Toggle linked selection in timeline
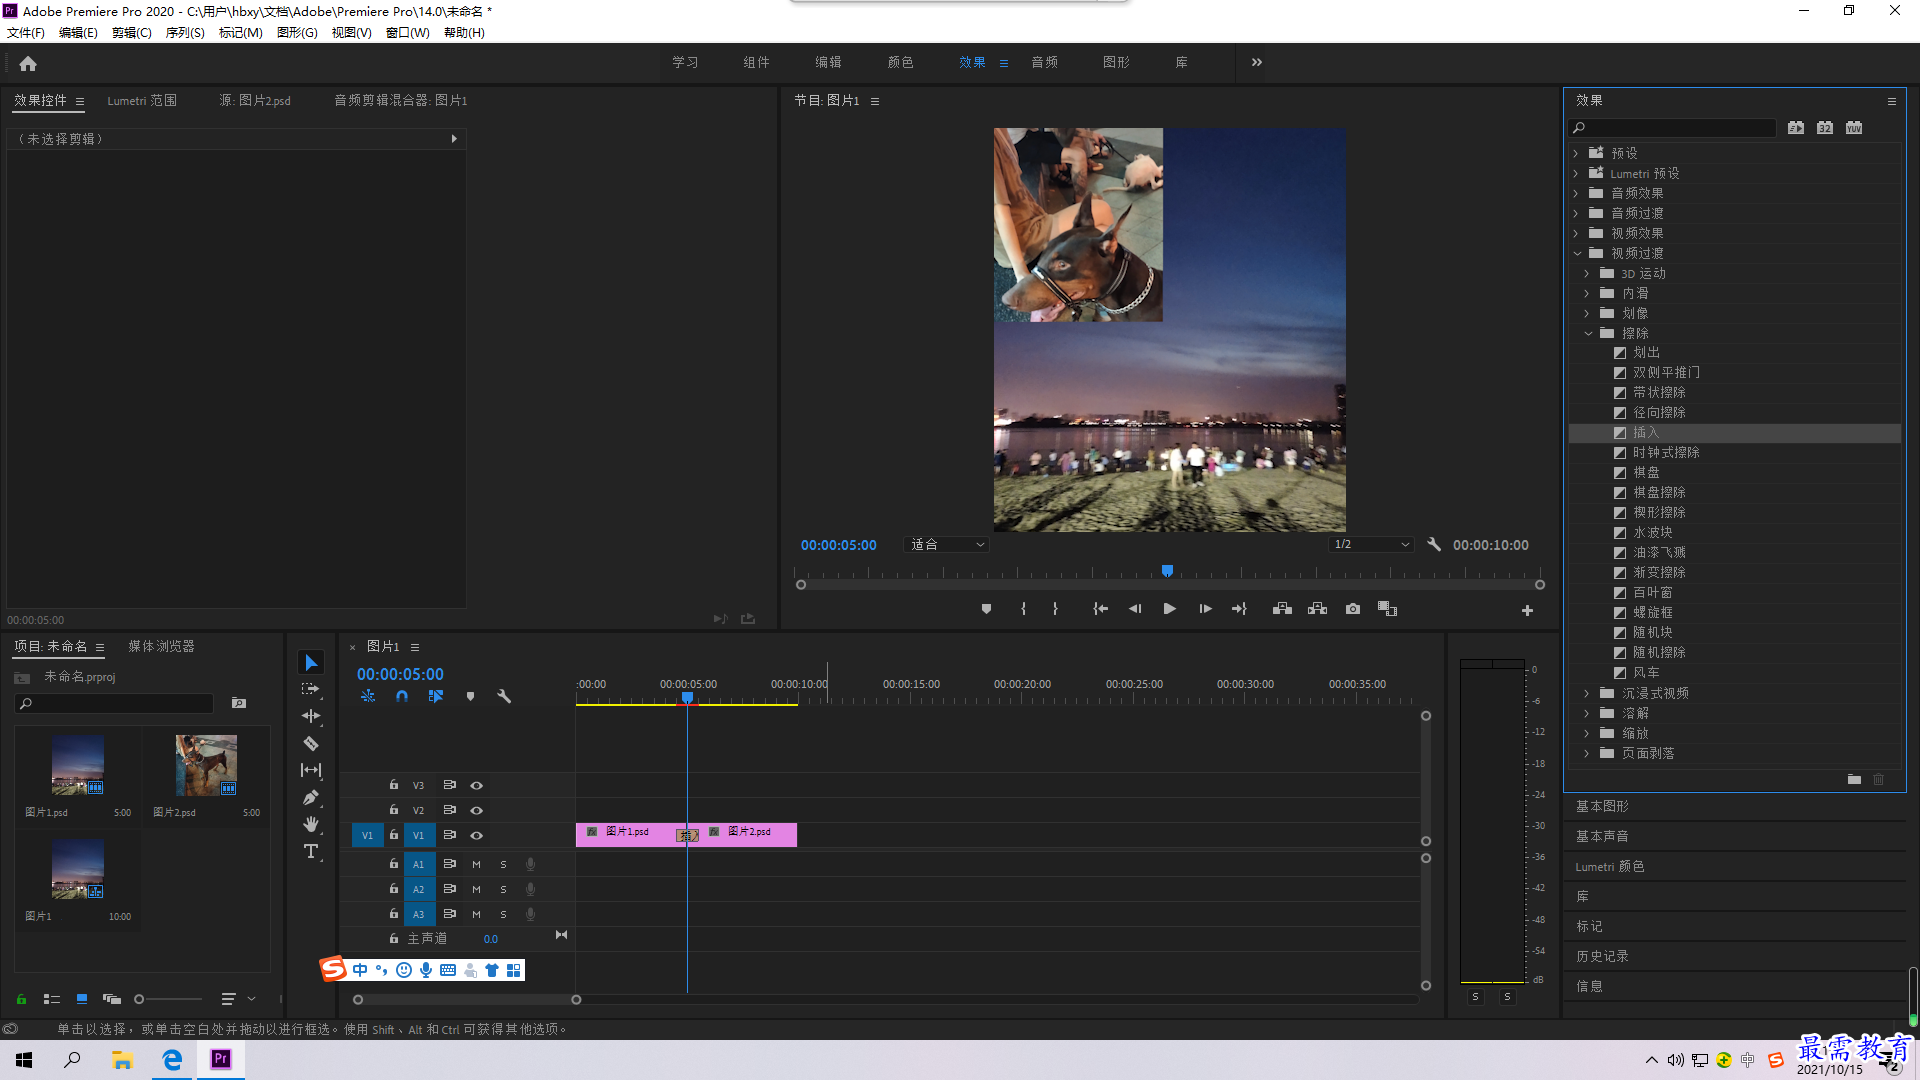Screen dimensions: 1920x1080 tap(436, 696)
